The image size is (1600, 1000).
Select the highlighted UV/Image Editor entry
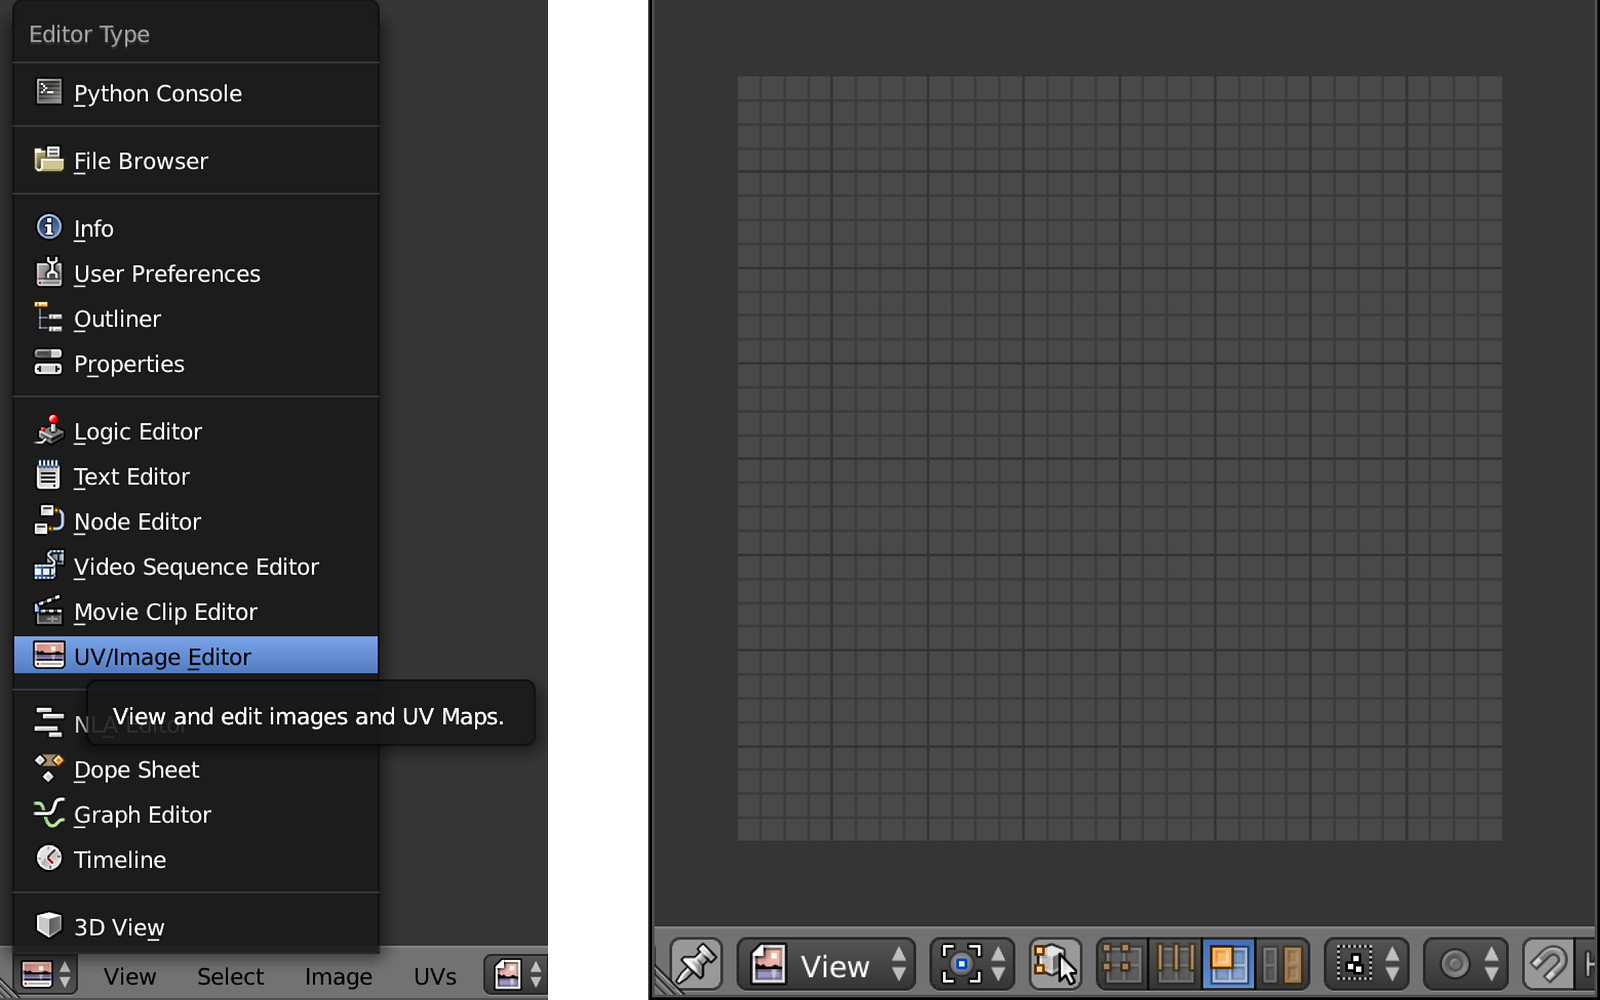(x=196, y=656)
